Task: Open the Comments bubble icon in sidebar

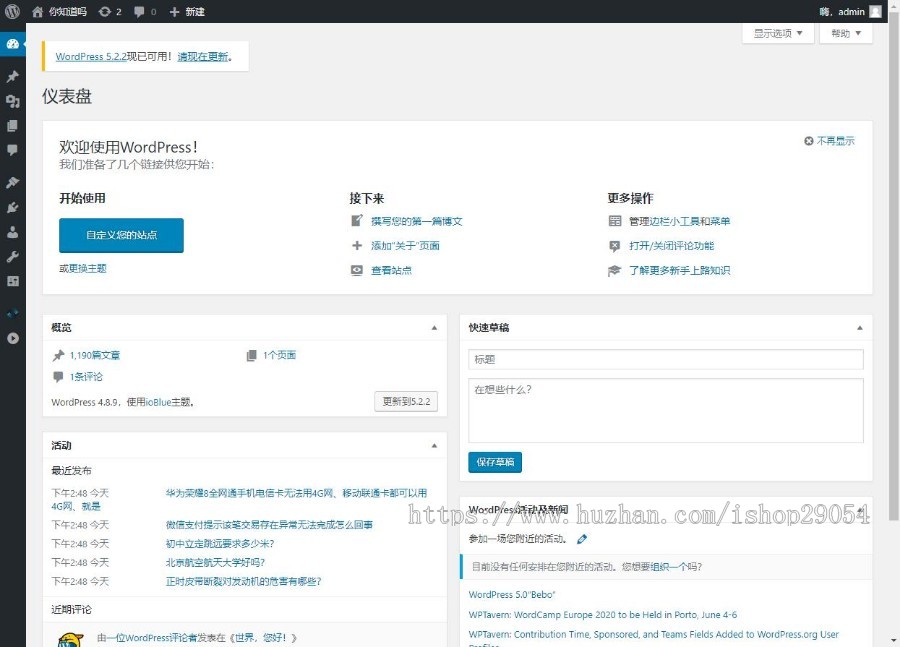Action: [11, 150]
